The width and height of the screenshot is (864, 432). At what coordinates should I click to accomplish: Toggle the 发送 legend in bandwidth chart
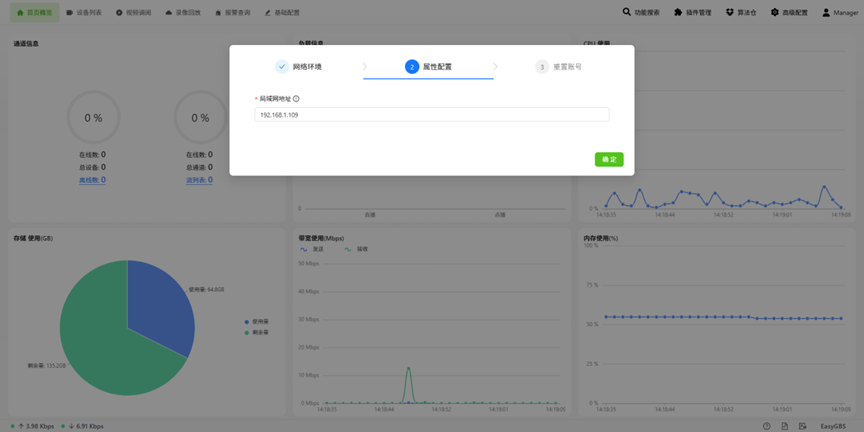click(x=311, y=249)
